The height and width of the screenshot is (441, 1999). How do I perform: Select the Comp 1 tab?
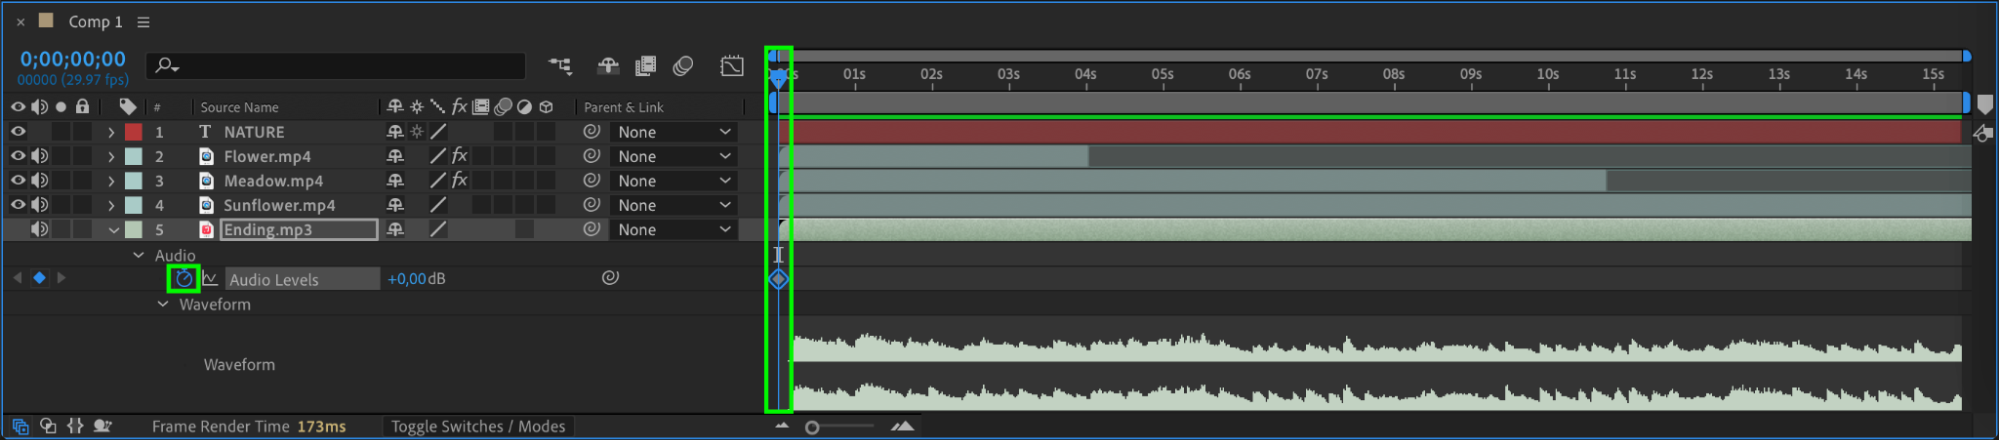tap(95, 22)
